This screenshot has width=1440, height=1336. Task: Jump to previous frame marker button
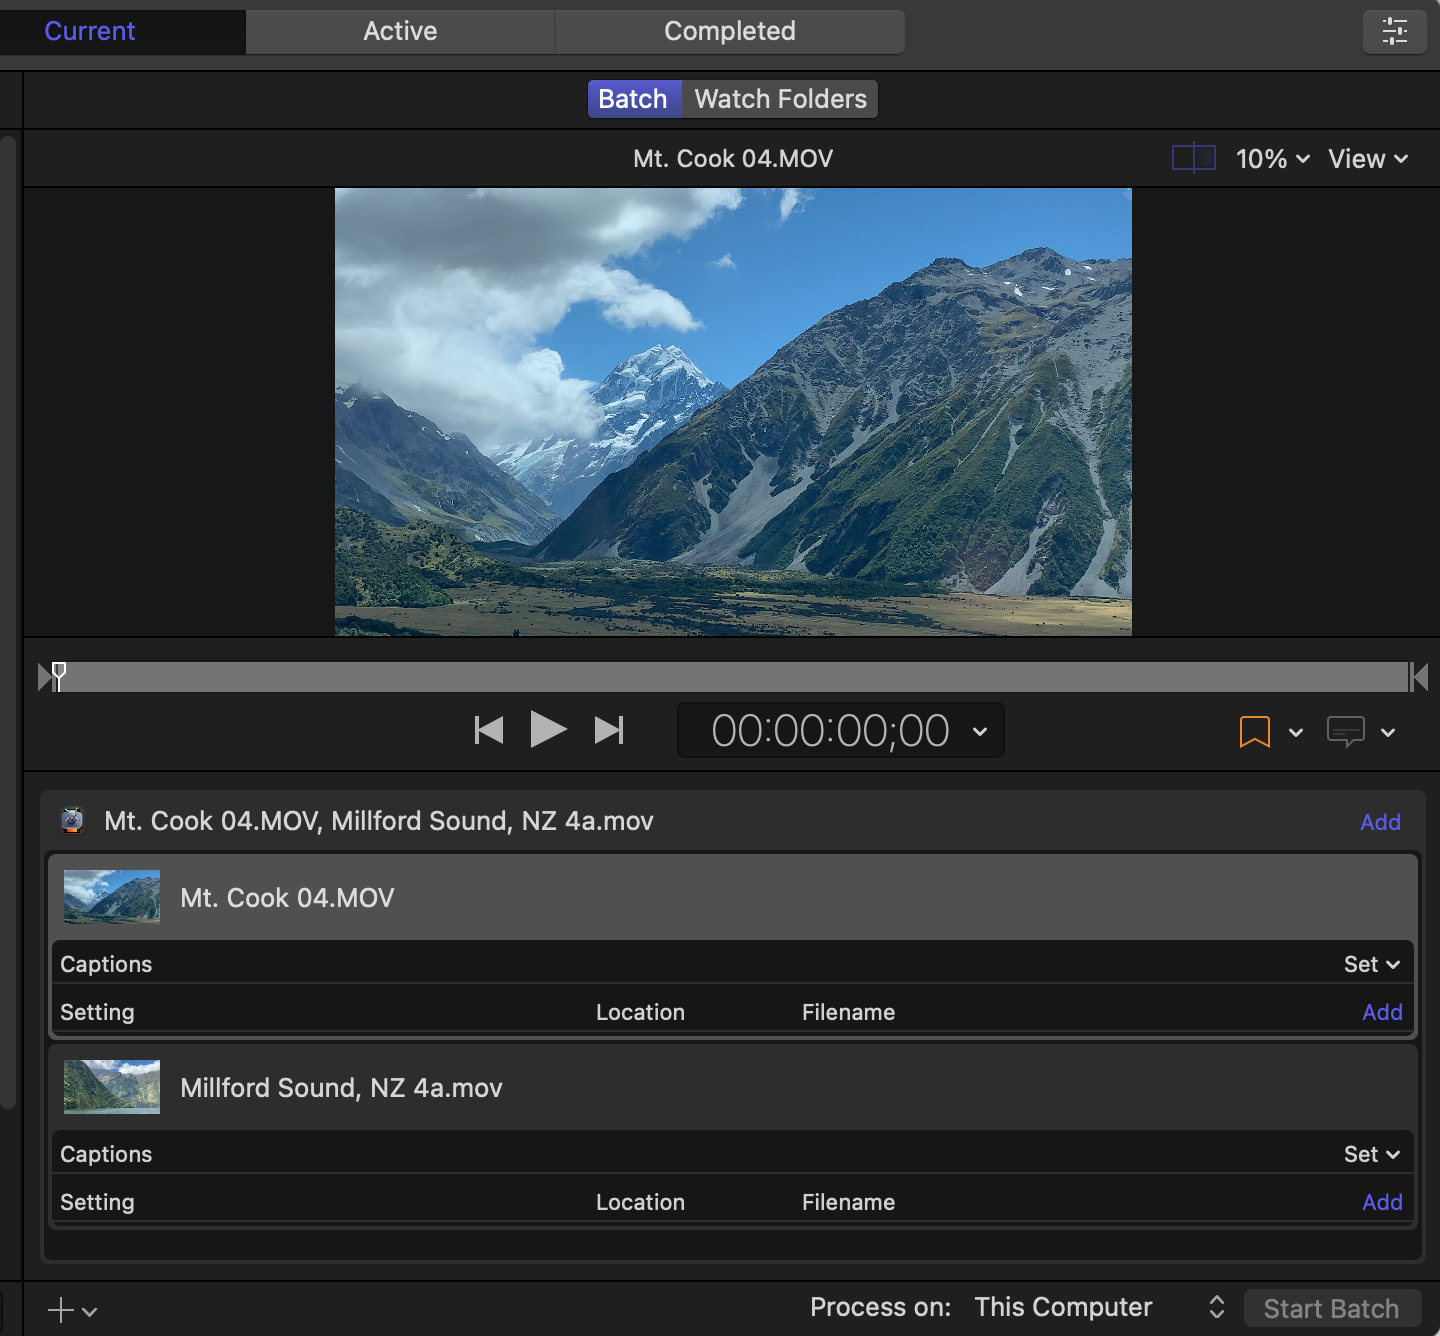point(488,730)
